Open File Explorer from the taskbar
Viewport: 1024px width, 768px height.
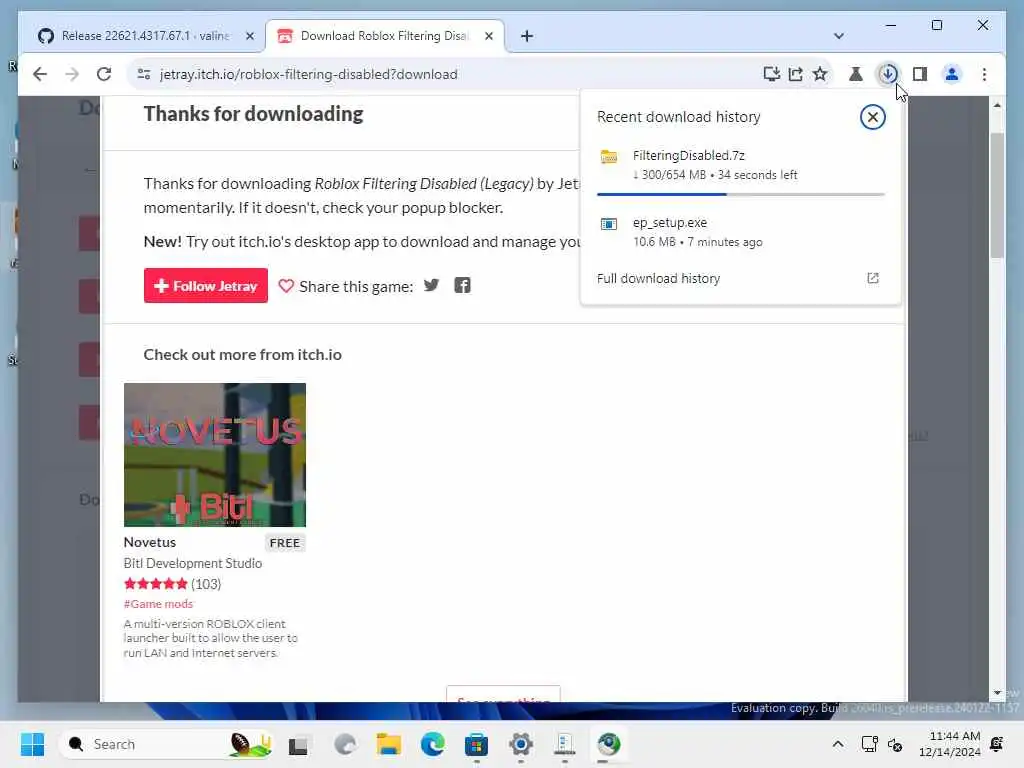(389, 744)
